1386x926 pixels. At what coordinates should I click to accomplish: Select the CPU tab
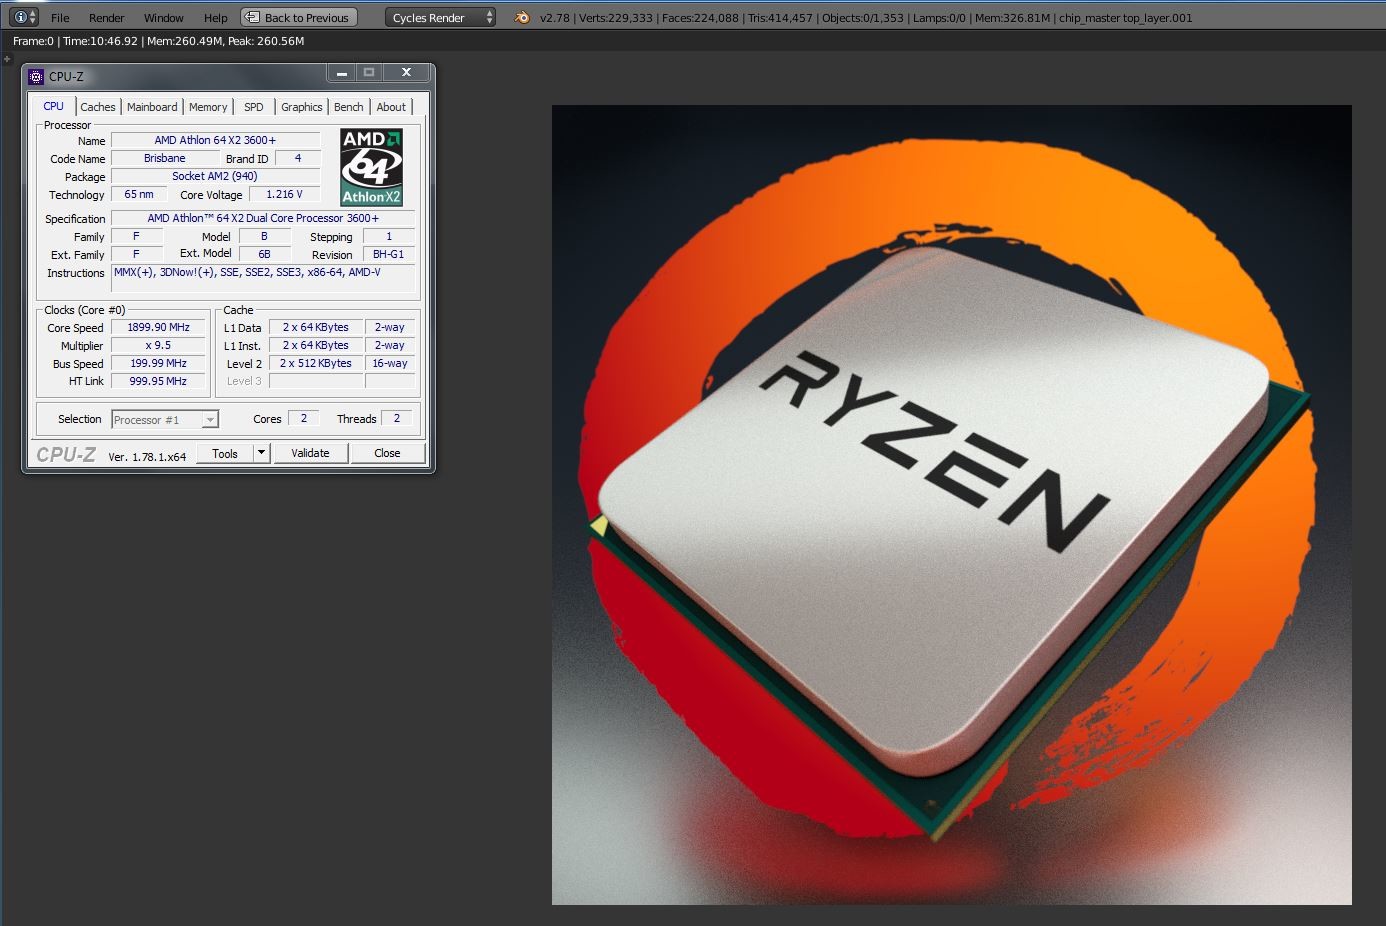[x=54, y=106]
